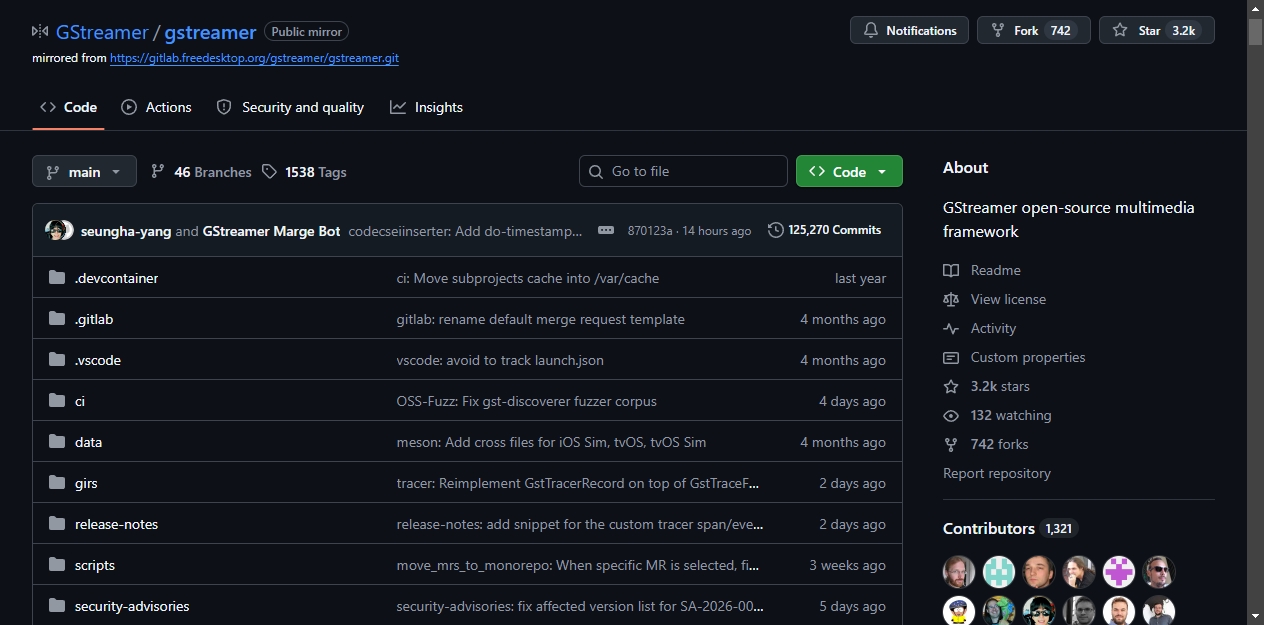View the 132 watching link

997,415
